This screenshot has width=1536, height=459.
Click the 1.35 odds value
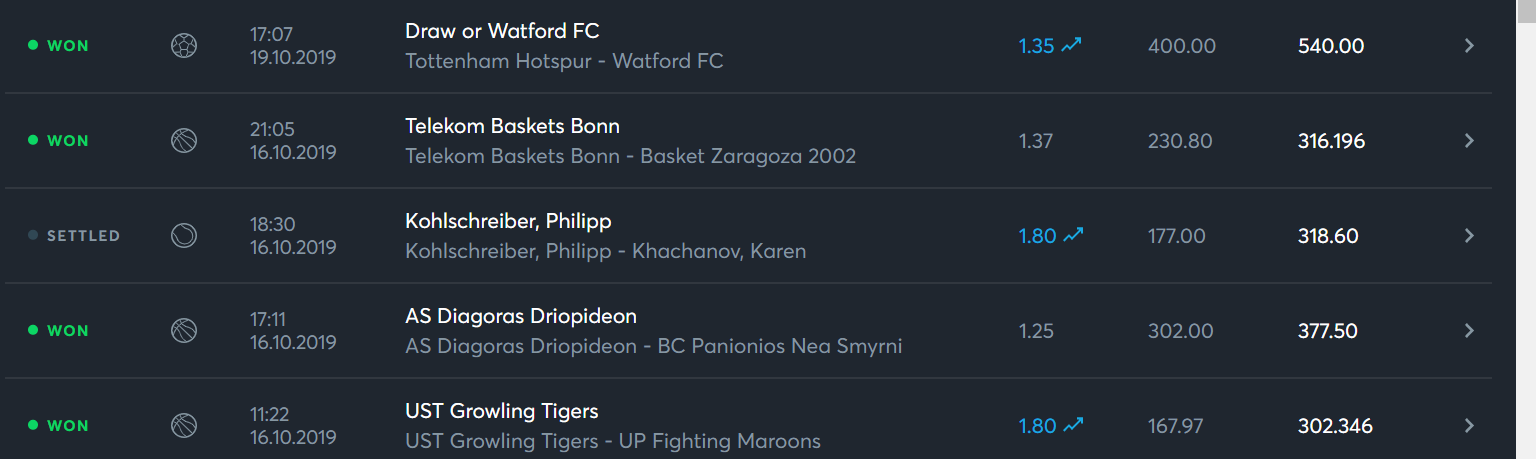pyautogui.click(x=1036, y=46)
